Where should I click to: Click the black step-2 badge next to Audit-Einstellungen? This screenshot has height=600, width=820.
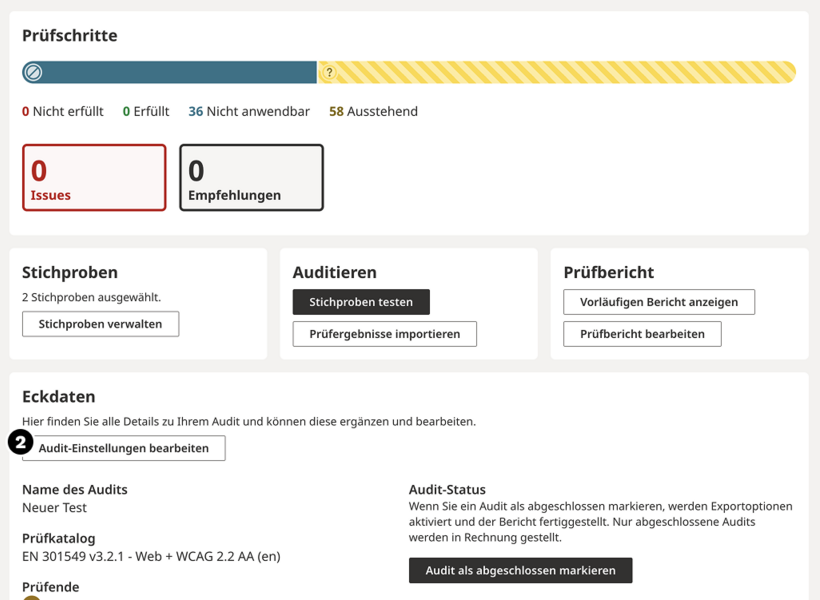(x=20, y=440)
